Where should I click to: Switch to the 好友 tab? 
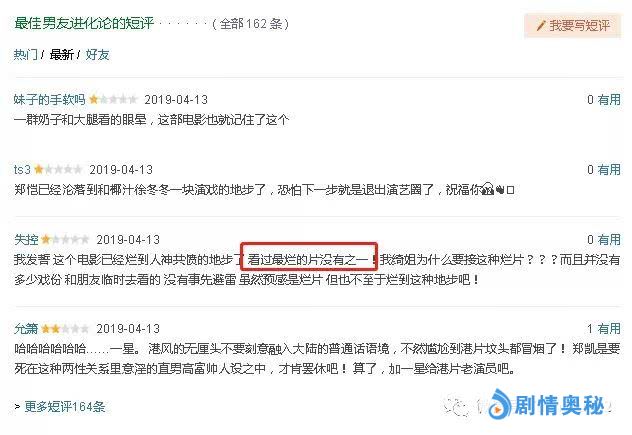(97, 54)
